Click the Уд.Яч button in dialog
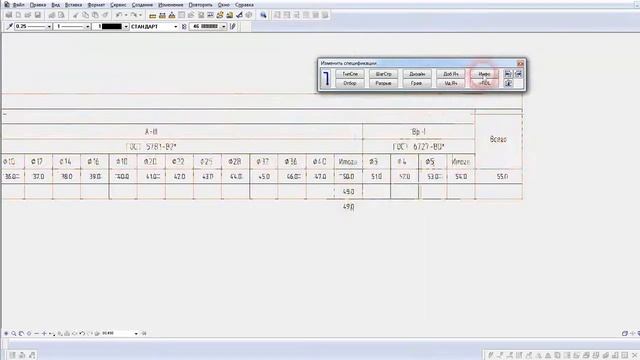Screen dimensions: 640x360 (451, 83)
